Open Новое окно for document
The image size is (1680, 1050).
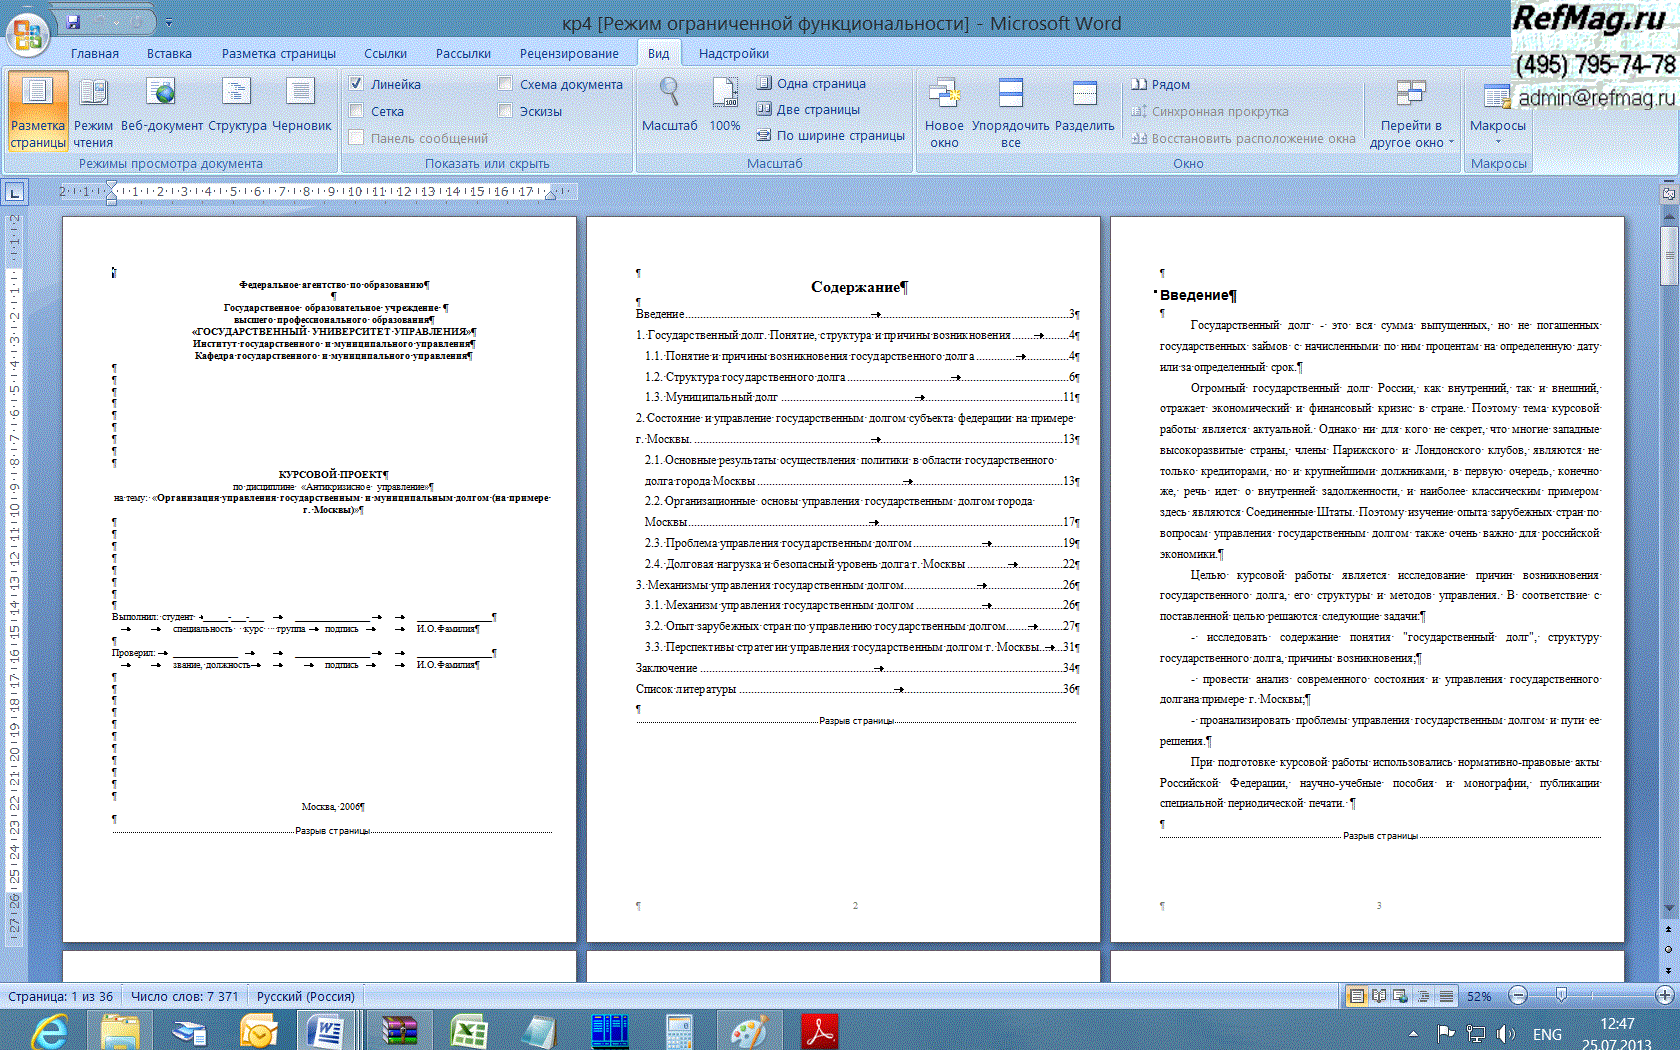pyautogui.click(x=943, y=112)
